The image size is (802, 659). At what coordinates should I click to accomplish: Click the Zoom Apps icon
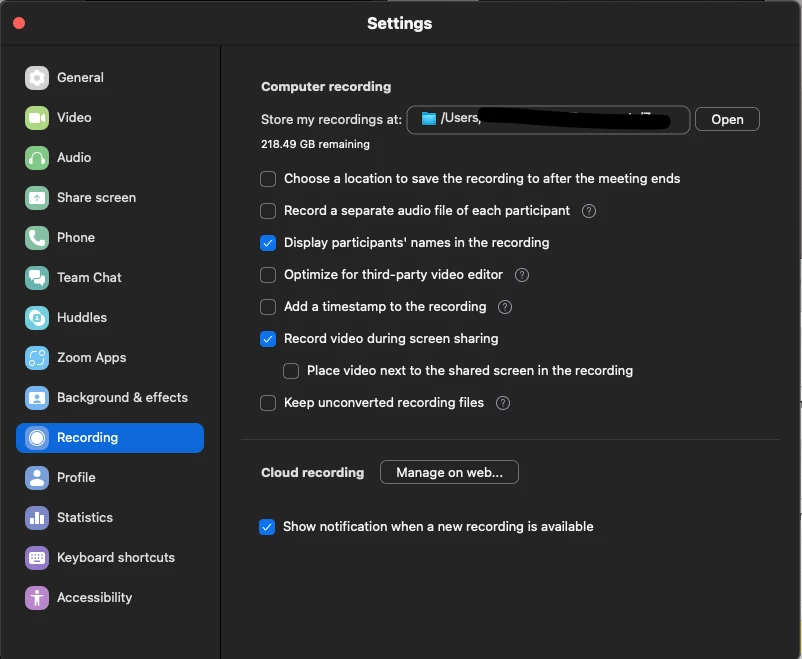tap(37, 358)
